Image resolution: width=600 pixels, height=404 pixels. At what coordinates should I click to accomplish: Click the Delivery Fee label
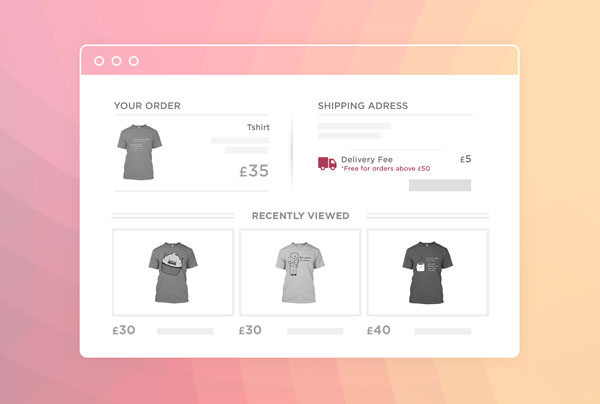point(367,160)
